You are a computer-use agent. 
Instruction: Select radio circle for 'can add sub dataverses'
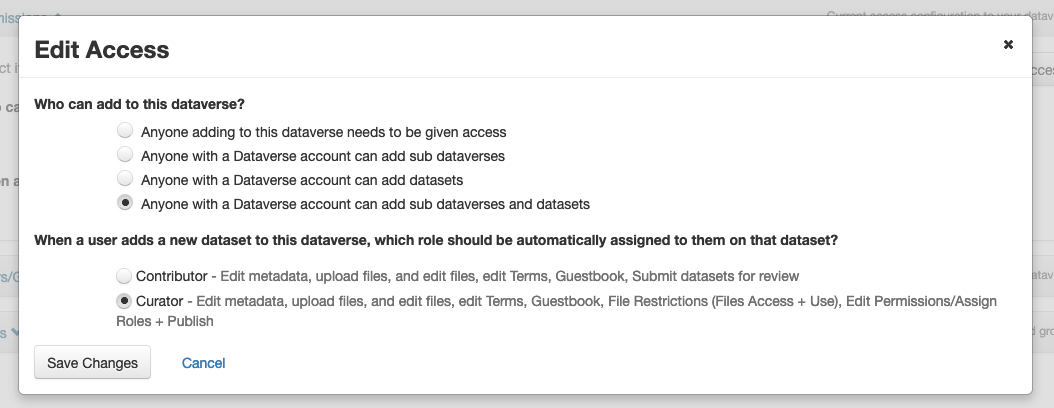[125, 155]
